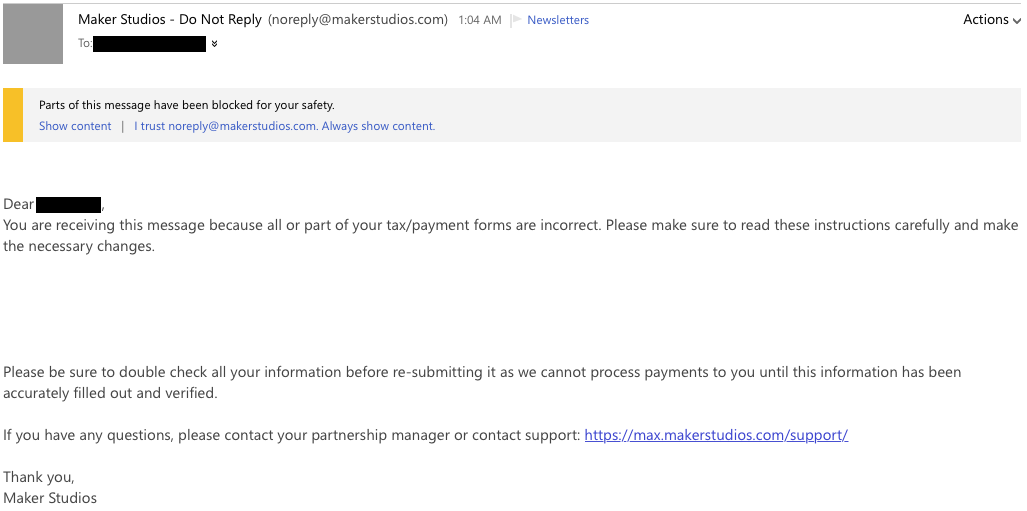The image size is (1027, 511).
Task: Click the chevron arrow beside Actions
Action: (1017, 21)
